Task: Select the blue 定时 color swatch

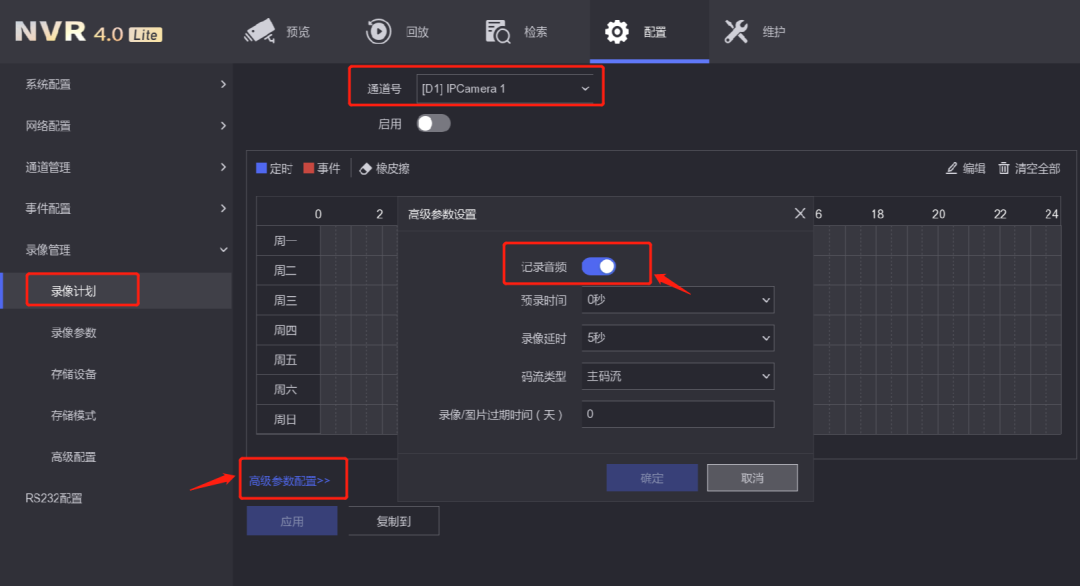Action: point(262,168)
